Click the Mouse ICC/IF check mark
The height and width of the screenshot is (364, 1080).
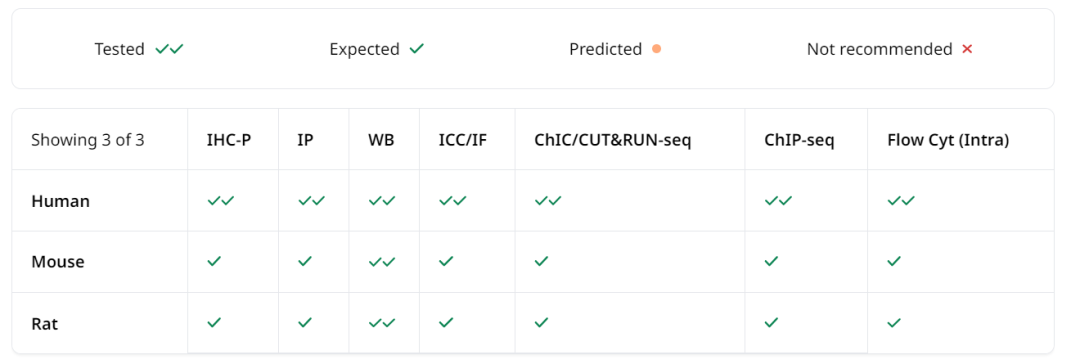tap(446, 261)
